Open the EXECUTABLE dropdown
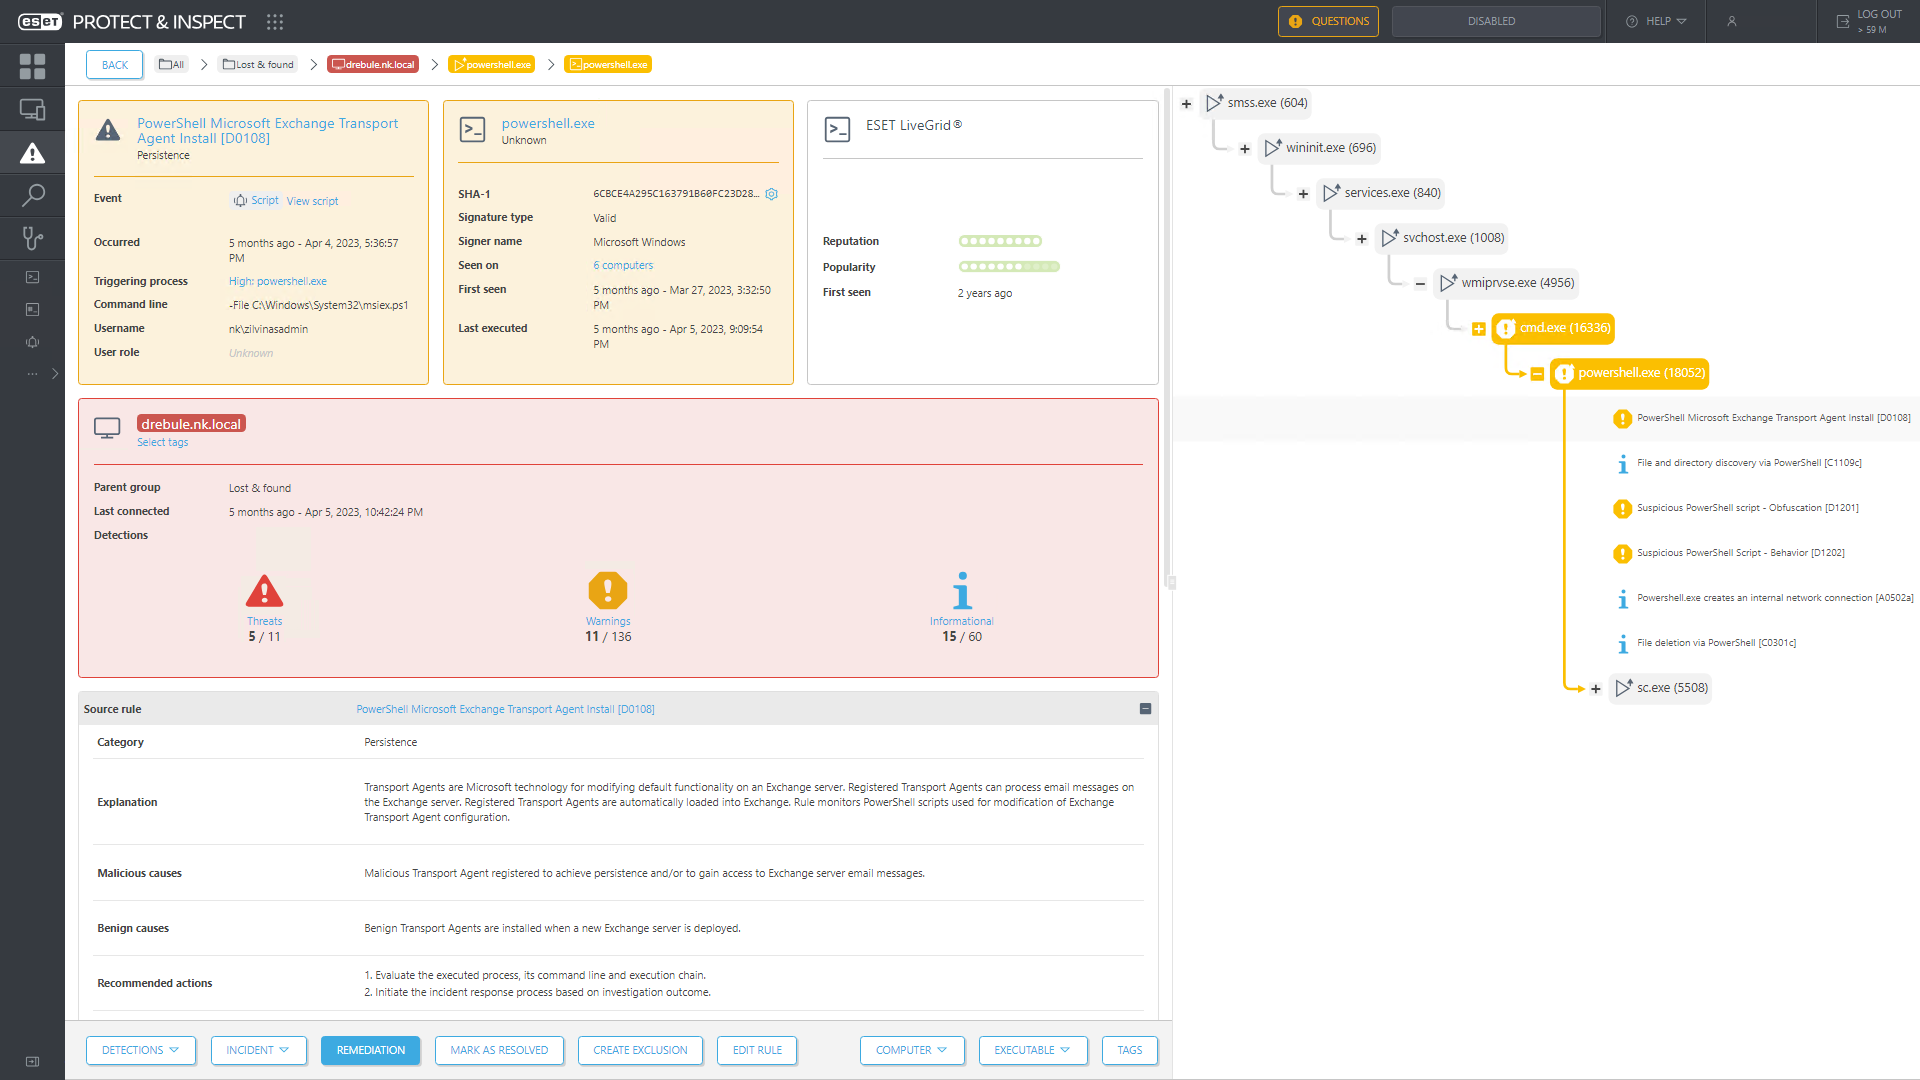Viewport: 1920px width, 1080px height. 1032,1050
